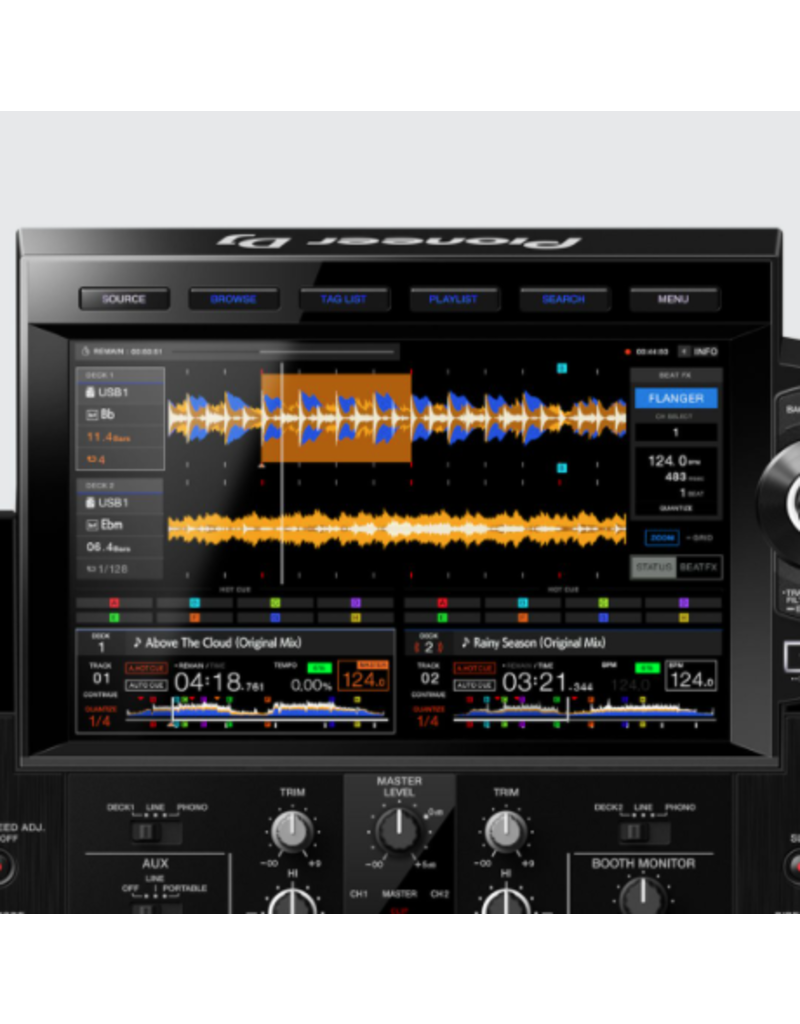Screen dimensions: 800x1024
Task: Select the FLANGER beat effect
Action: [675, 398]
